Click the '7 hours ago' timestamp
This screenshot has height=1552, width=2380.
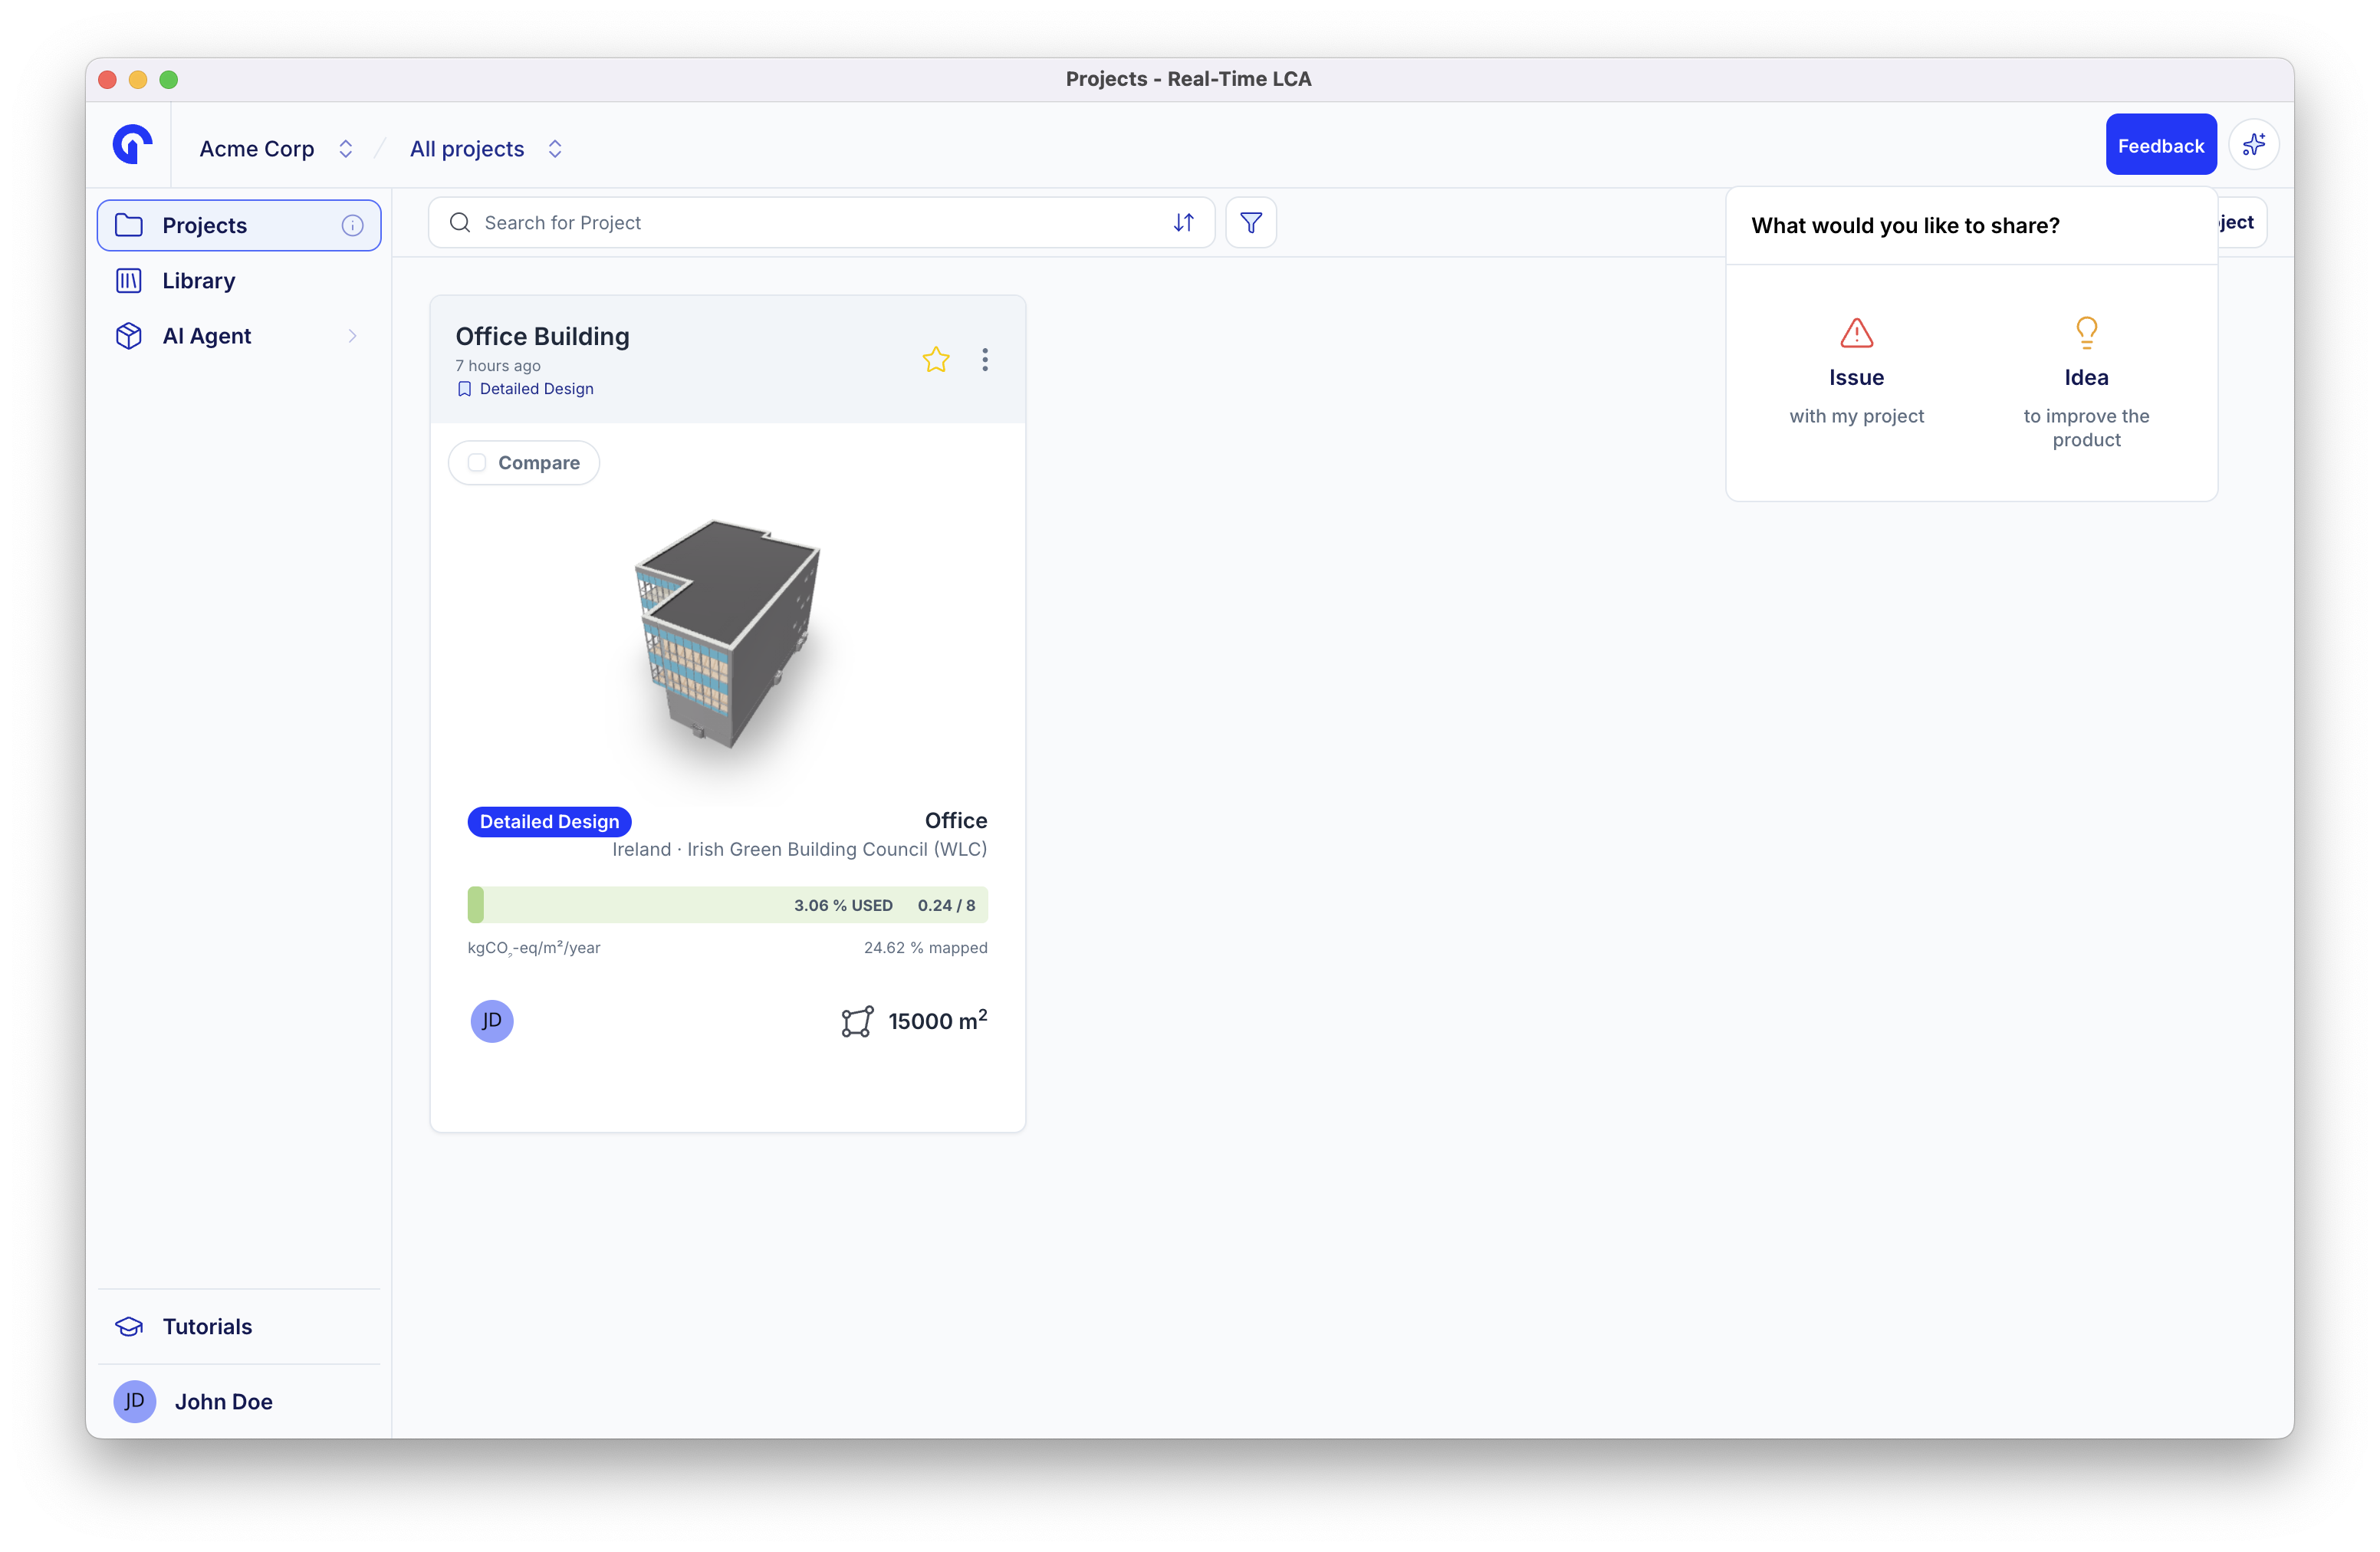tap(497, 366)
